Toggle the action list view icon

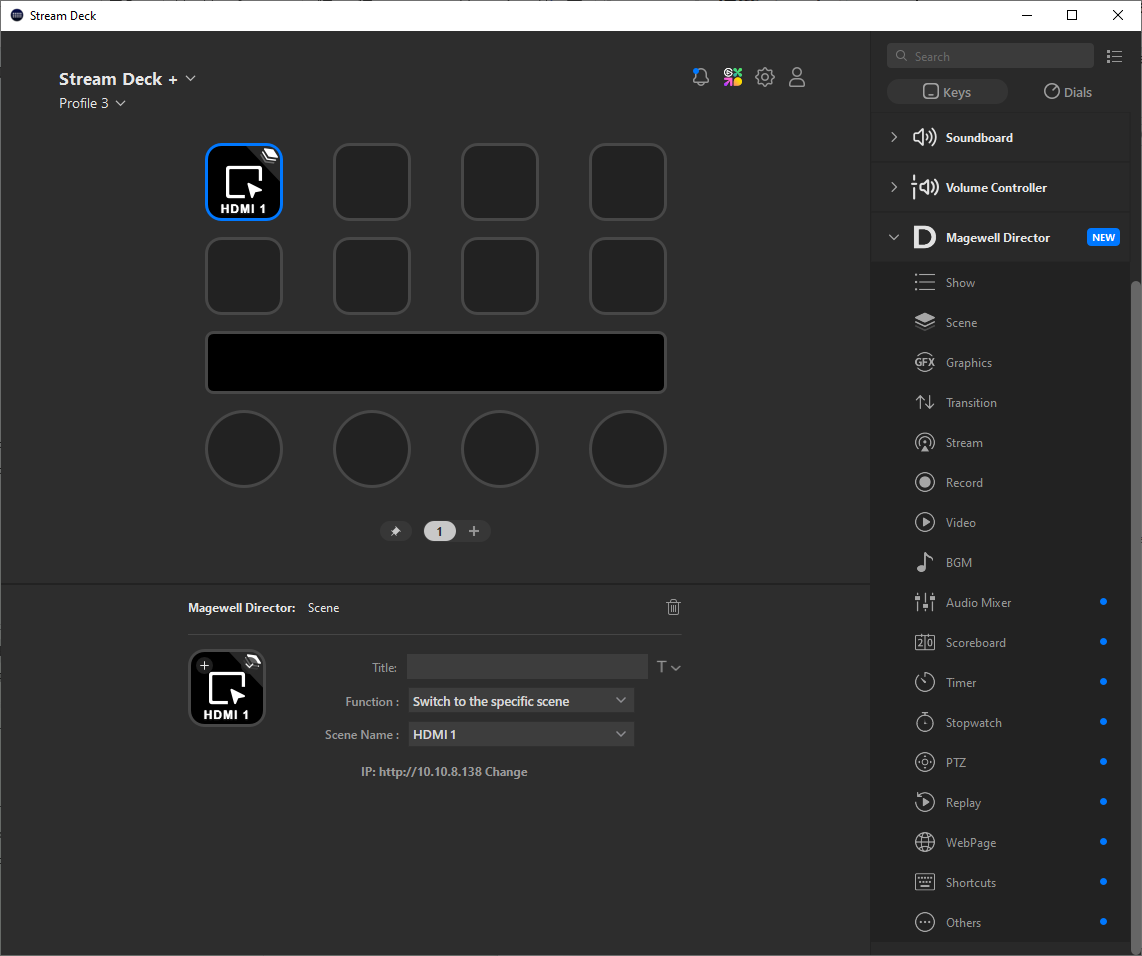[x=1114, y=56]
